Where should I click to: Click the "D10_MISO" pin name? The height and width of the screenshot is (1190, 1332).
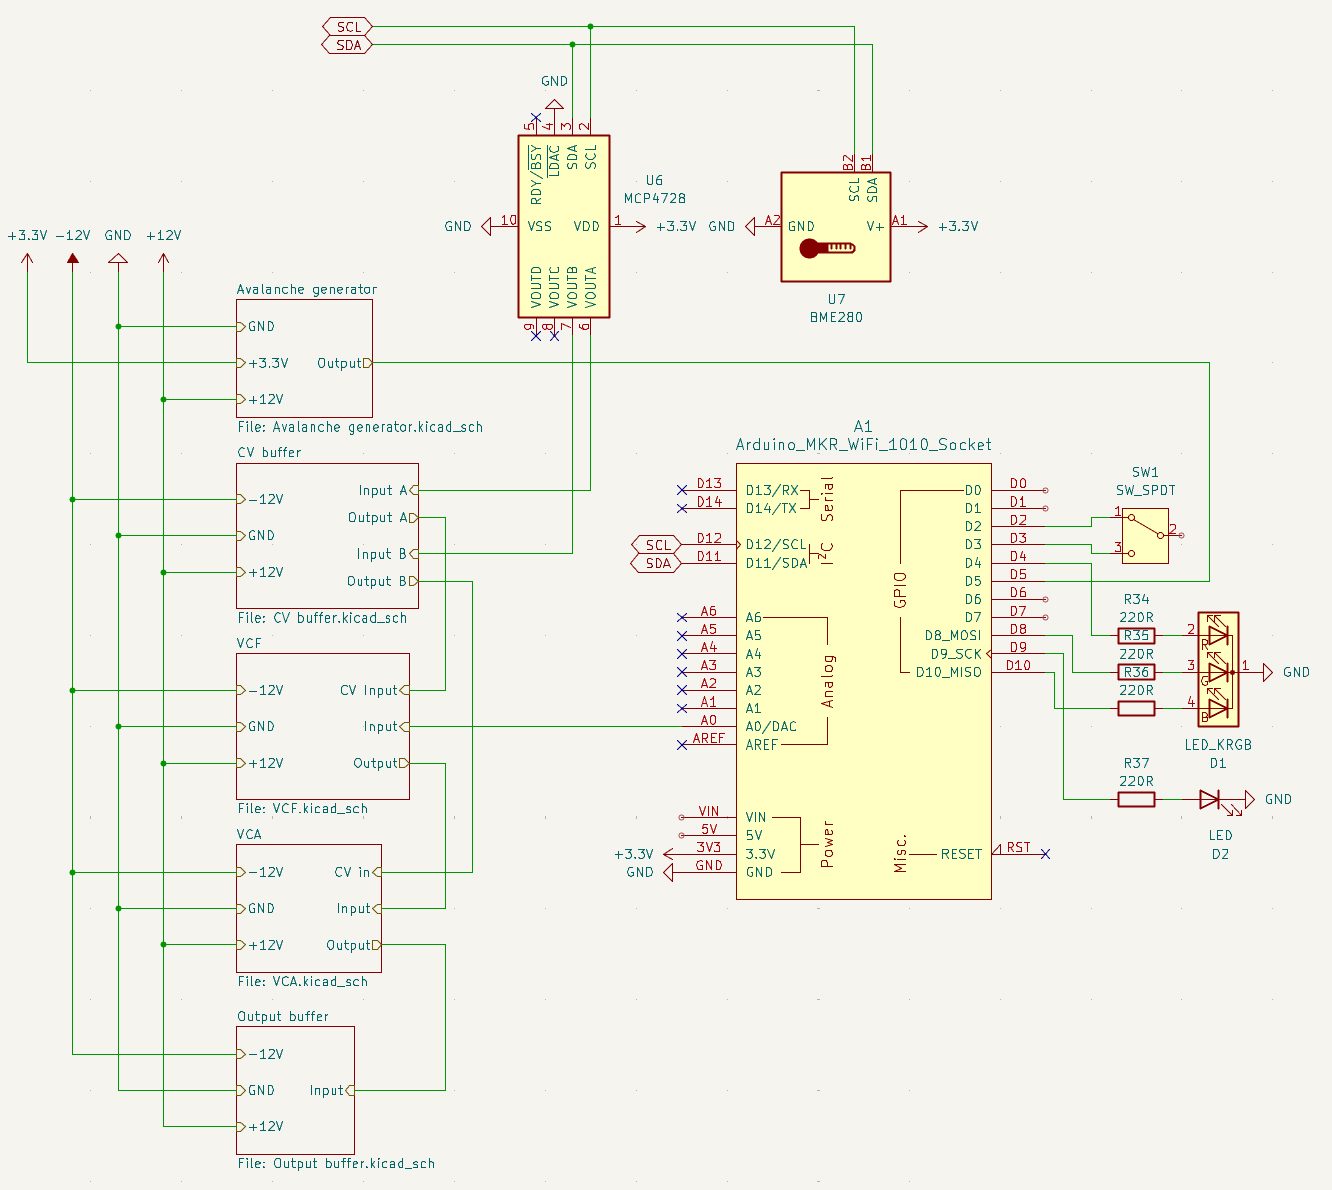click(949, 672)
